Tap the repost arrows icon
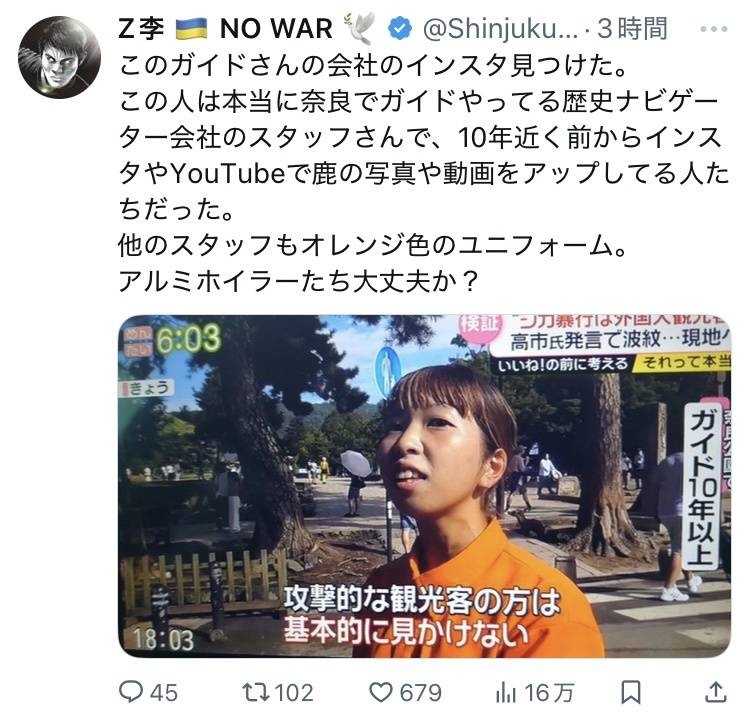Image resolution: width=750 pixels, height=725 pixels. click(255, 692)
